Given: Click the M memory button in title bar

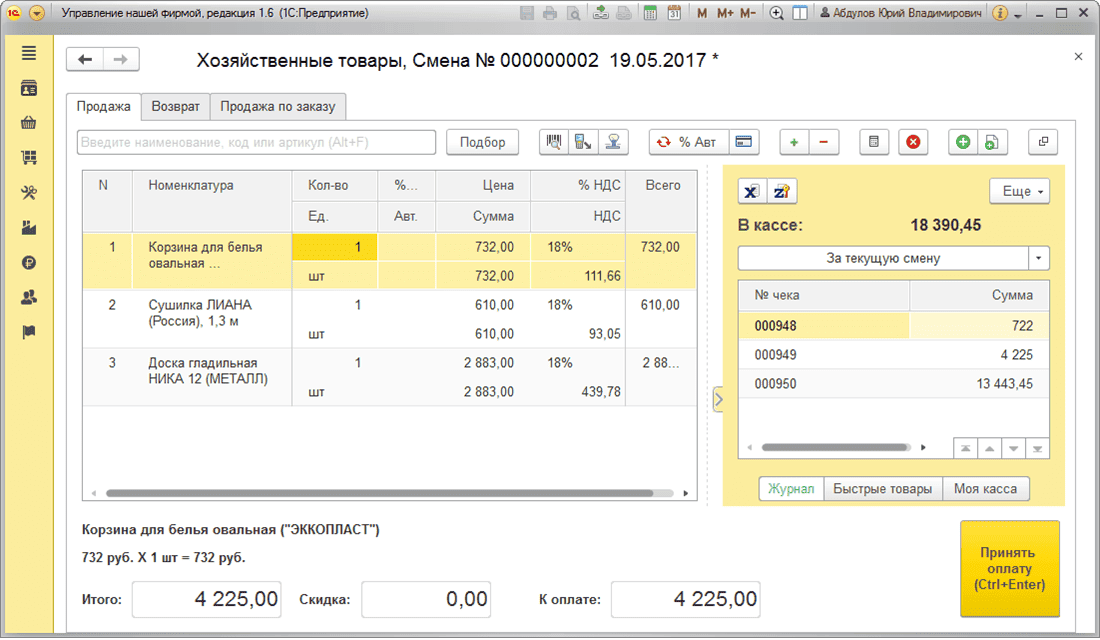Looking at the screenshot, I should [x=702, y=13].
